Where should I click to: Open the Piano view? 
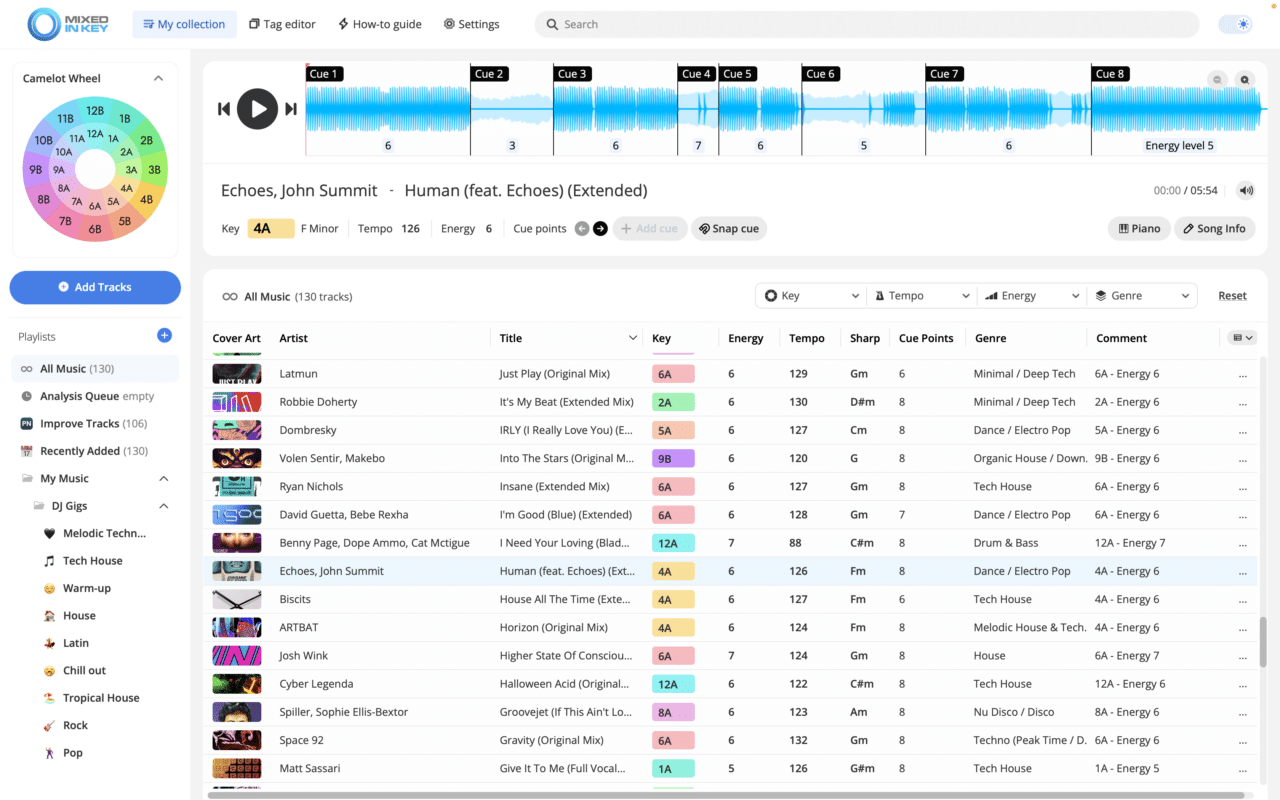click(1139, 228)
